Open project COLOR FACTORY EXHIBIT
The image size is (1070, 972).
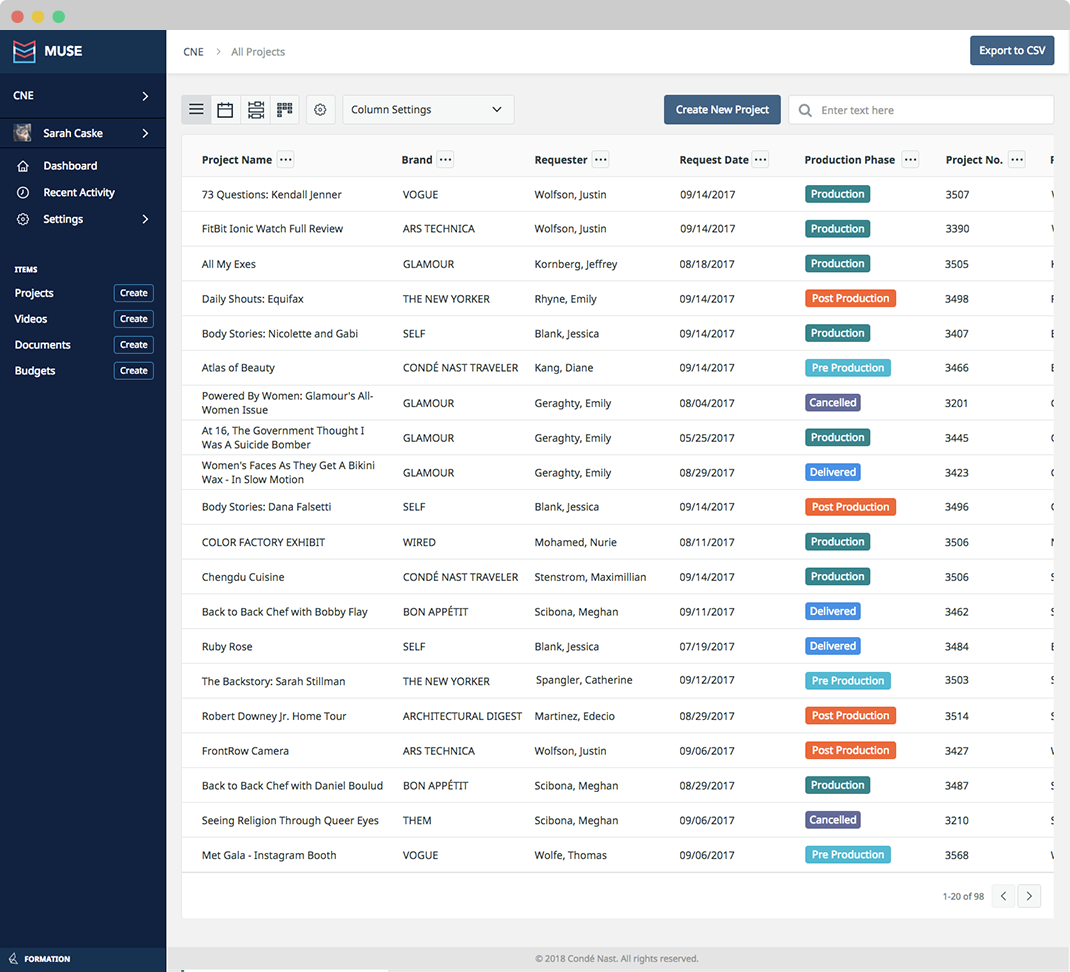point(263,542)
